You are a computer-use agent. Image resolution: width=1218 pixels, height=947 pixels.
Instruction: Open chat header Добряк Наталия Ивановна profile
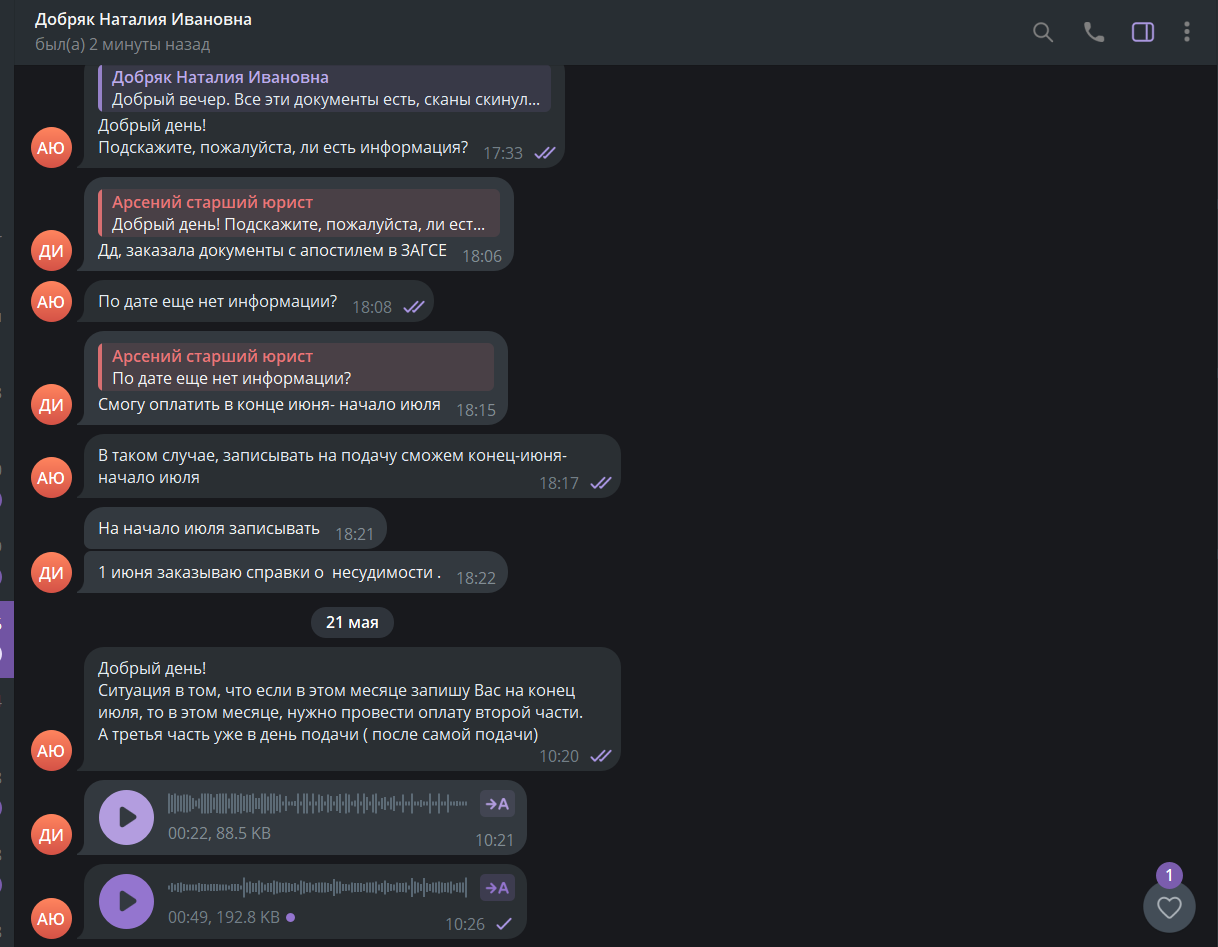[x=143, y=20]
